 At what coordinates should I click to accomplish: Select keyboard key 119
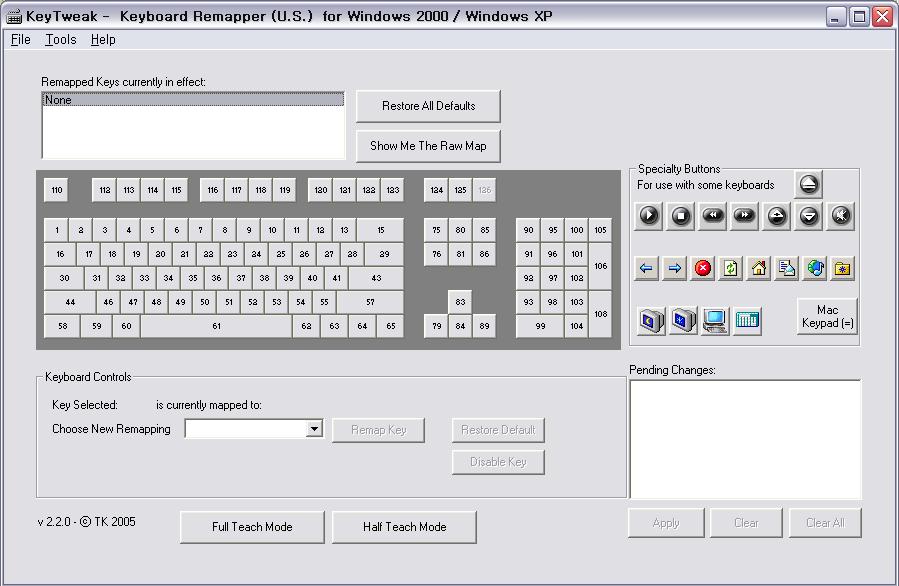pyautogui.click(x=285, y=190)
